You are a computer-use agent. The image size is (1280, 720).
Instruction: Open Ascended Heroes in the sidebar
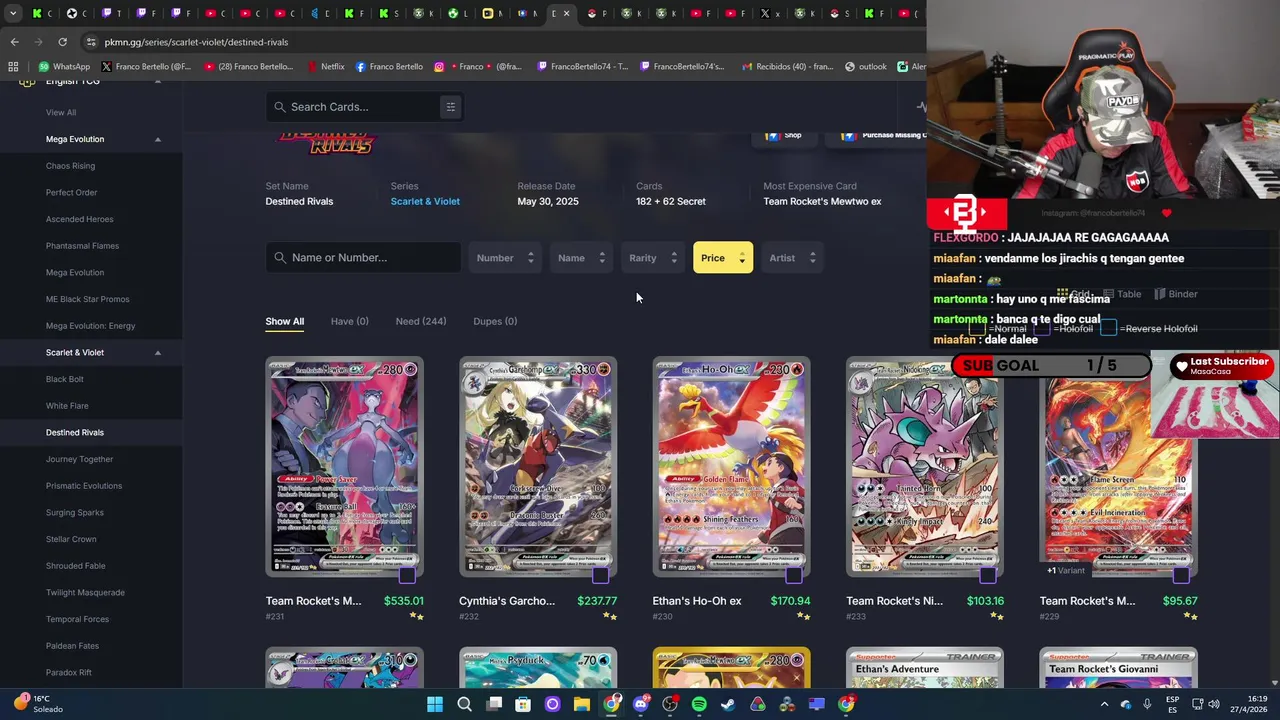pyautogui.click(x=79, y=219)
